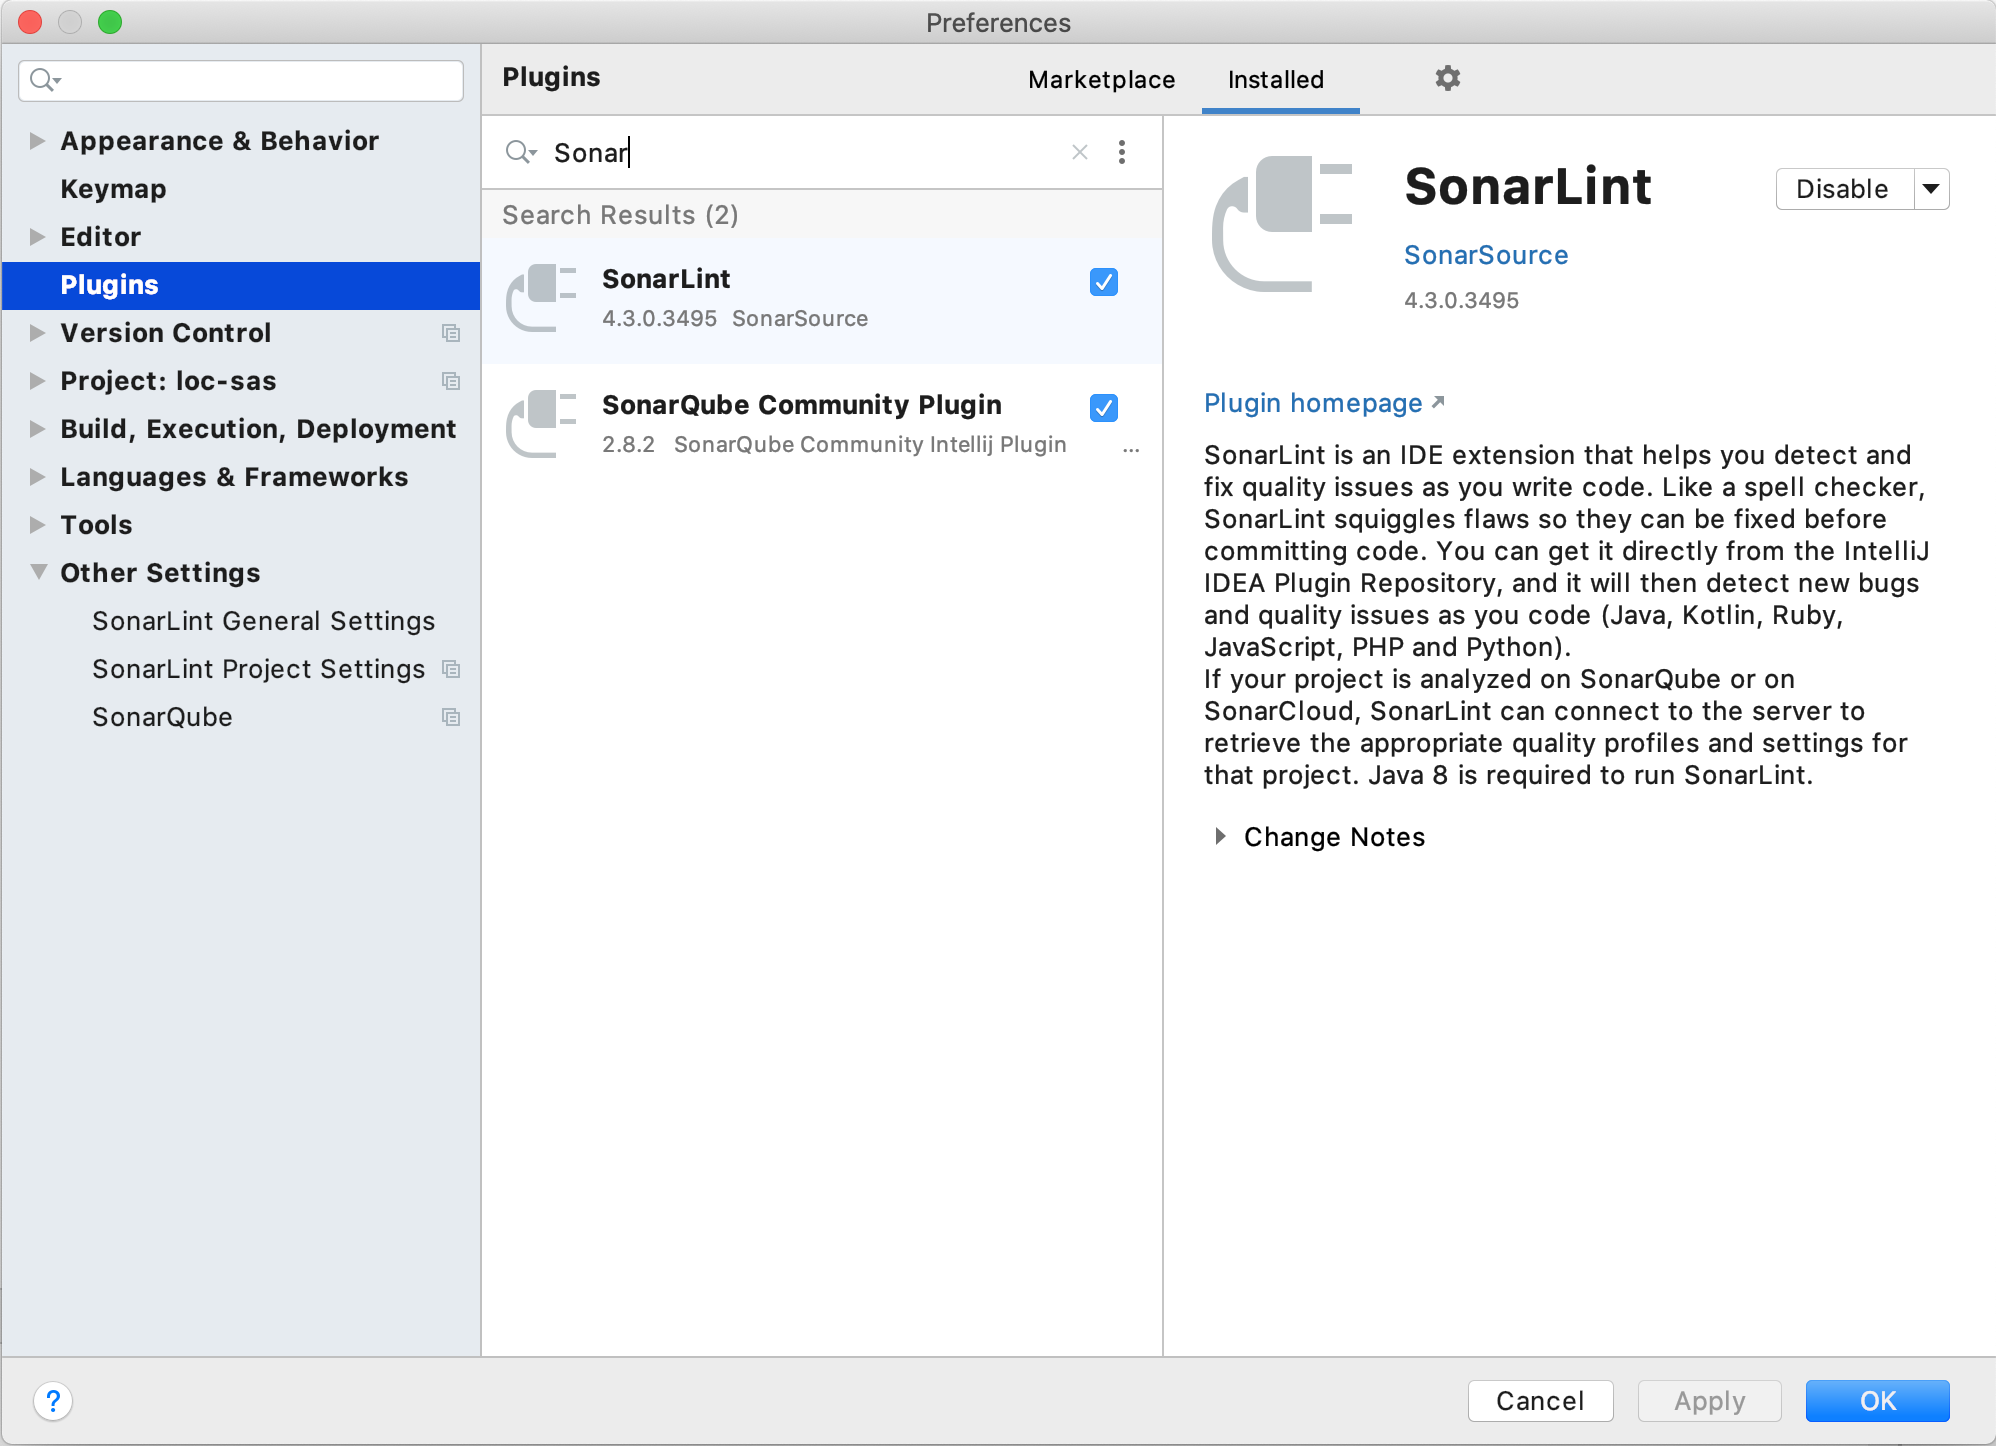The height and width of the screenshot is (1446, 1996).
Task: Click the SonarLint plugin icon
Action: (x=547, y=298)
